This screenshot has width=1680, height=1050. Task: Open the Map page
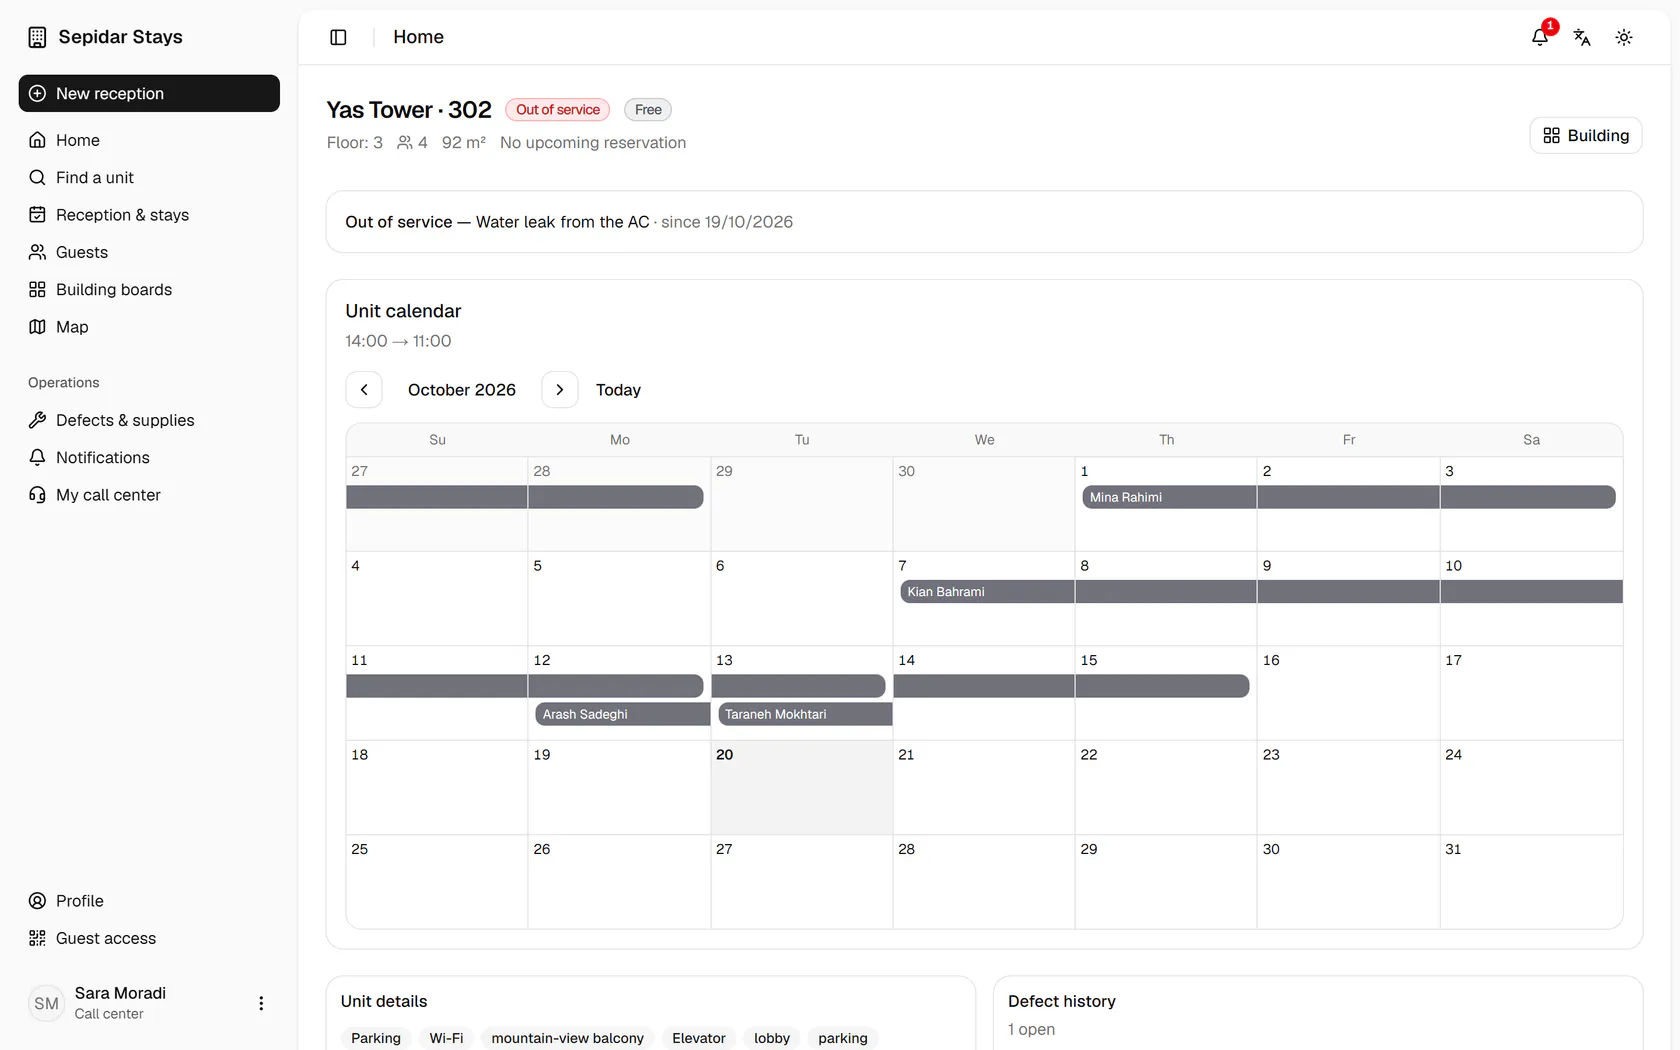click(149, 327)
